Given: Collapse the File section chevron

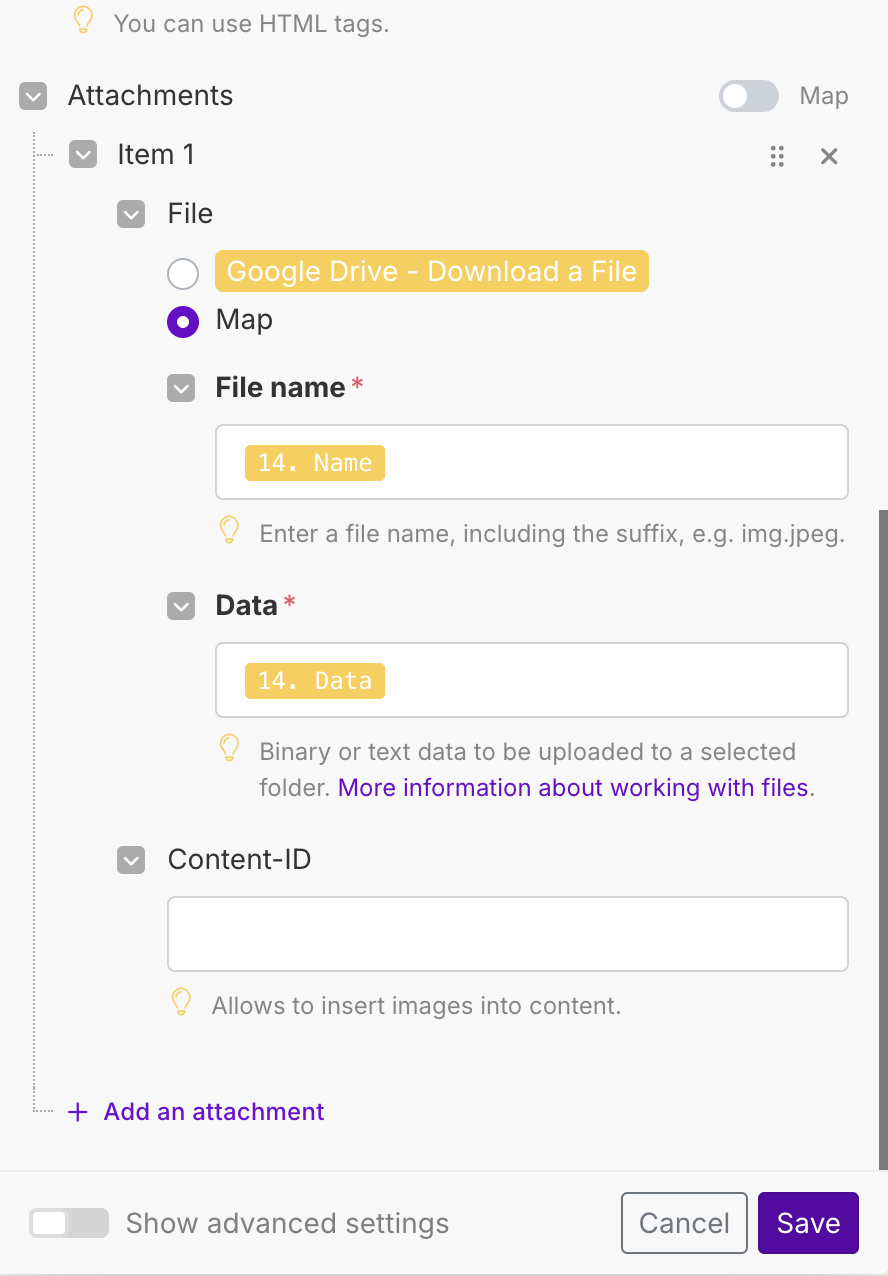Looking at the screenshot, I should point(131,214).
